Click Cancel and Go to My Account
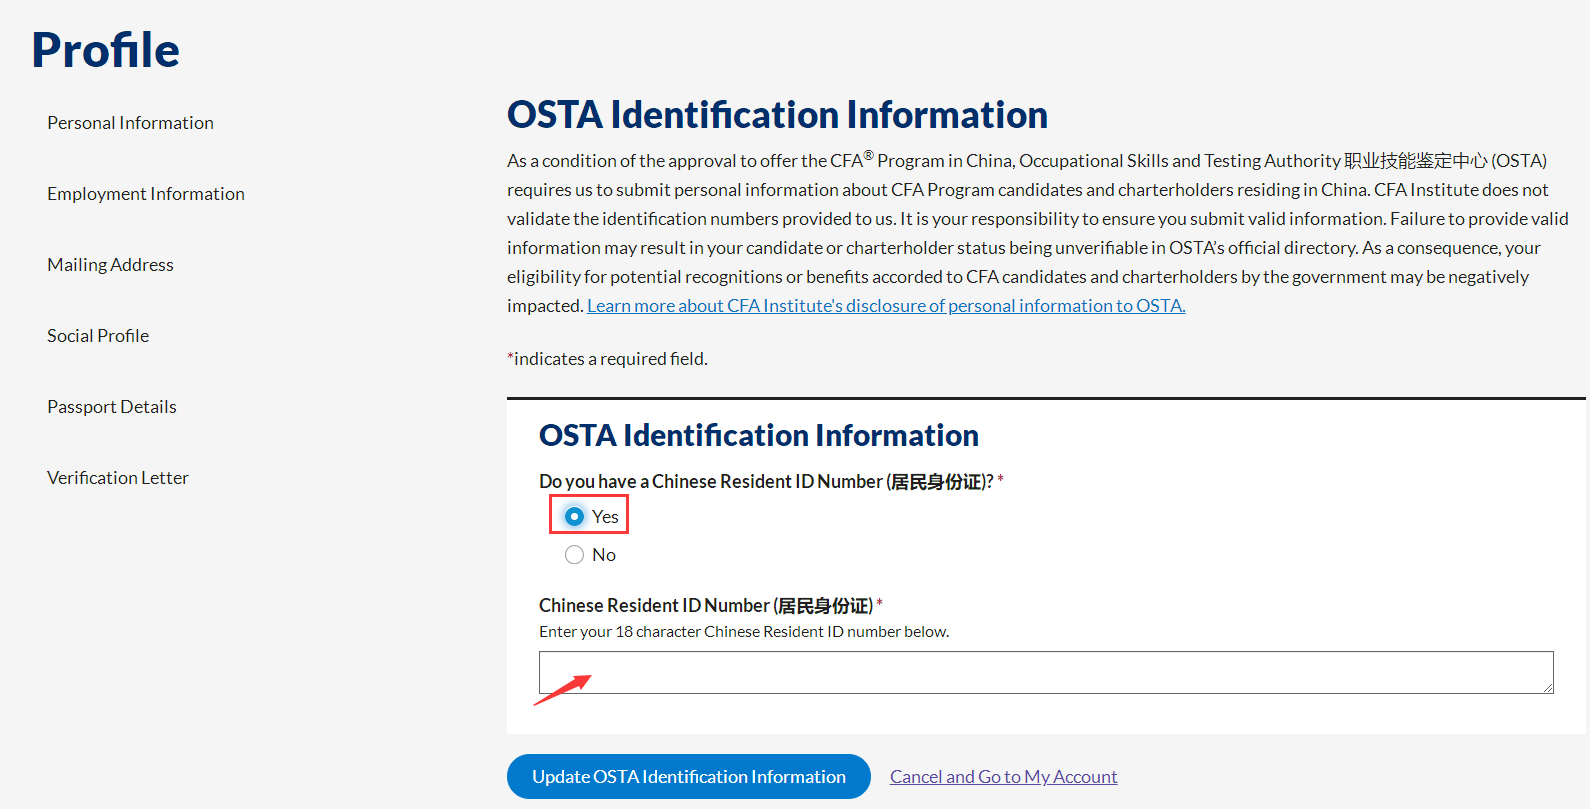 [1004, 777]
